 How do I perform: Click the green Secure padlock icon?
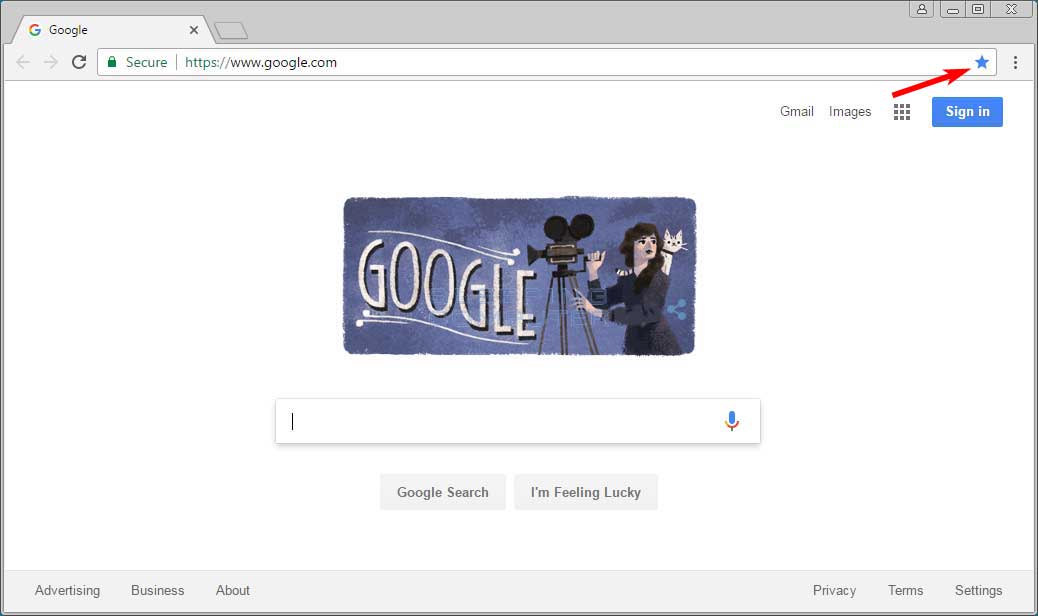112,62
